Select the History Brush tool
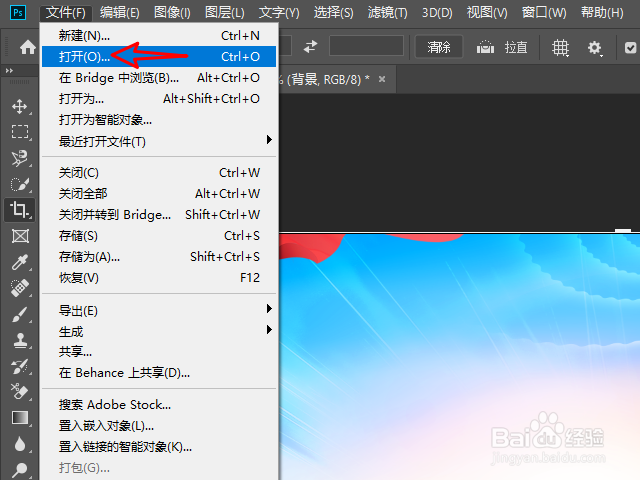 point(20,366)
